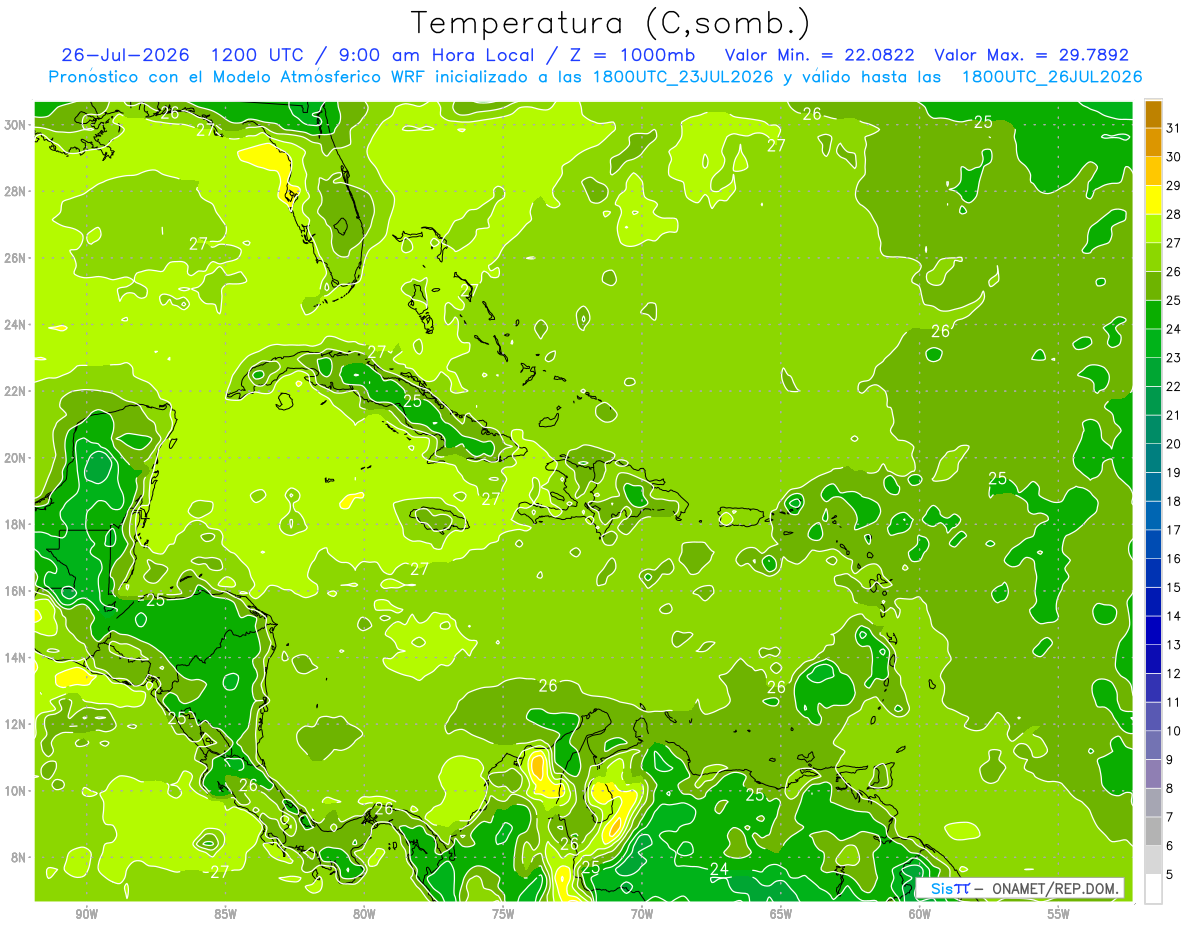Screen dimensions: 1200x927
Task: Click '9:00 am Hora Local' in the header
Action: 433,55
